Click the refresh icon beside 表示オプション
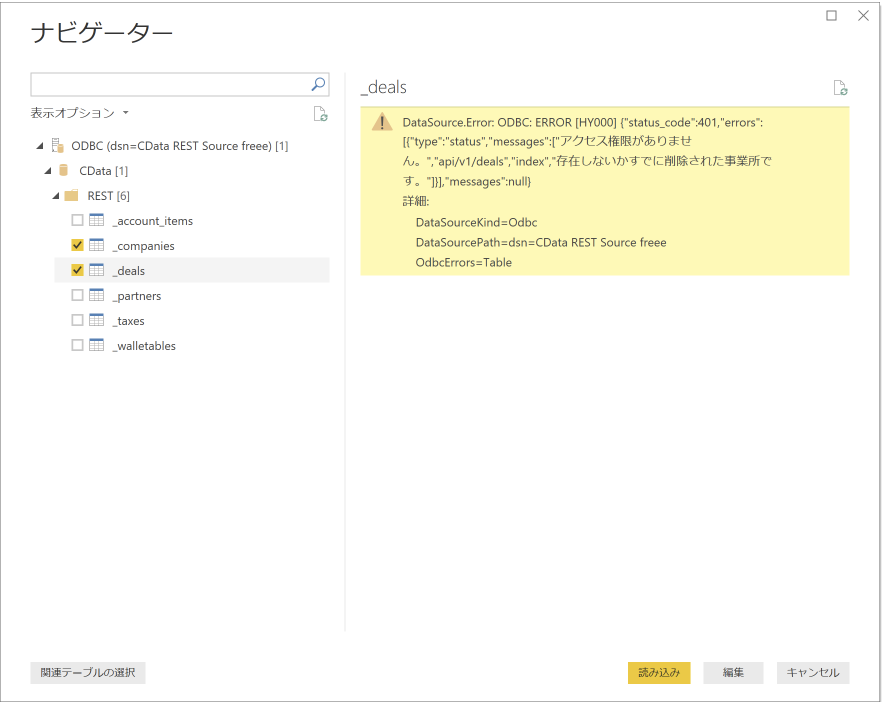Viewport: 882px width, 702px height. 320,113
